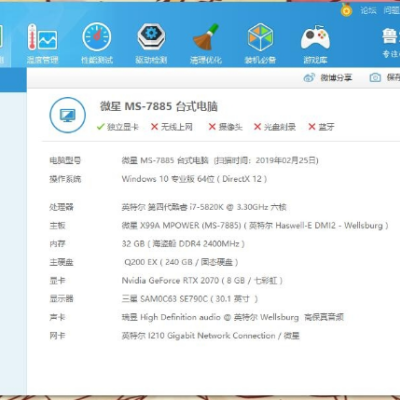Screen dimensions: 400x400
Task: Click the 32 GB DDR4 2400MHz value
Action: coord(183,244)
